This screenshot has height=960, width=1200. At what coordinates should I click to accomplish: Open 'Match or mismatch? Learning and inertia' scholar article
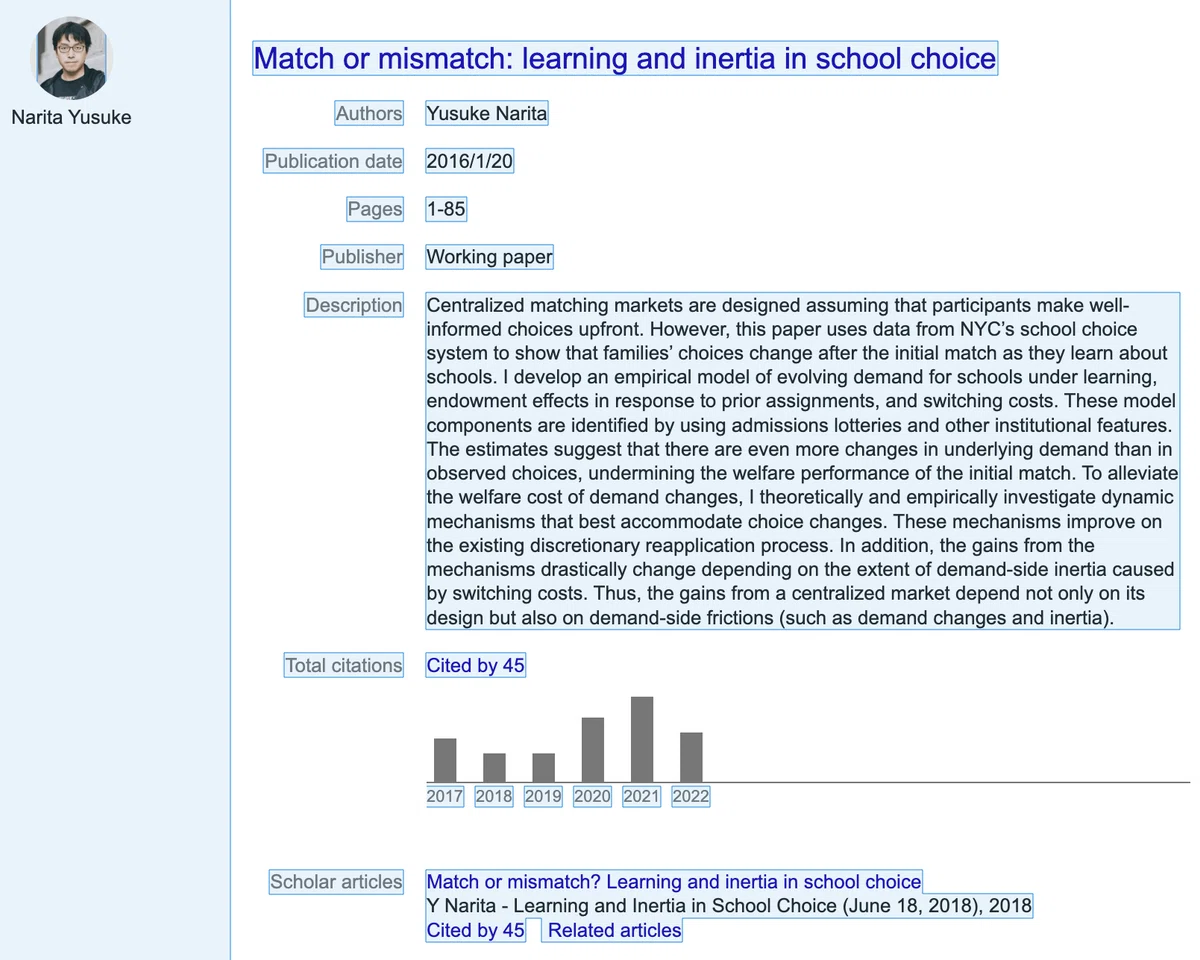coord(673,882)
